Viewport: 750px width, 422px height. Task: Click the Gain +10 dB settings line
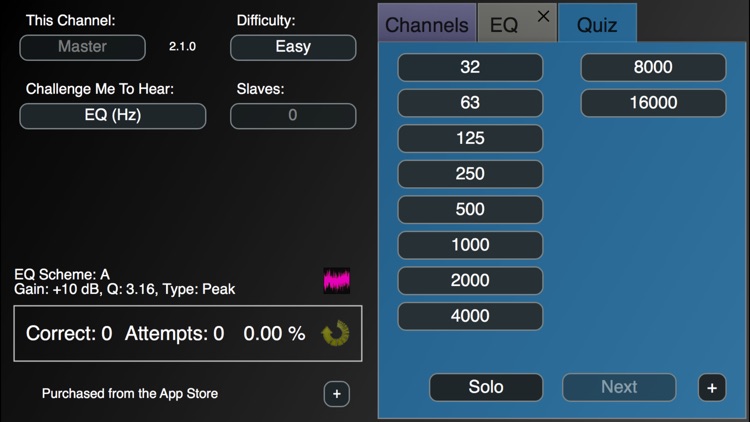pyautogui.click(x=124, y=289)
